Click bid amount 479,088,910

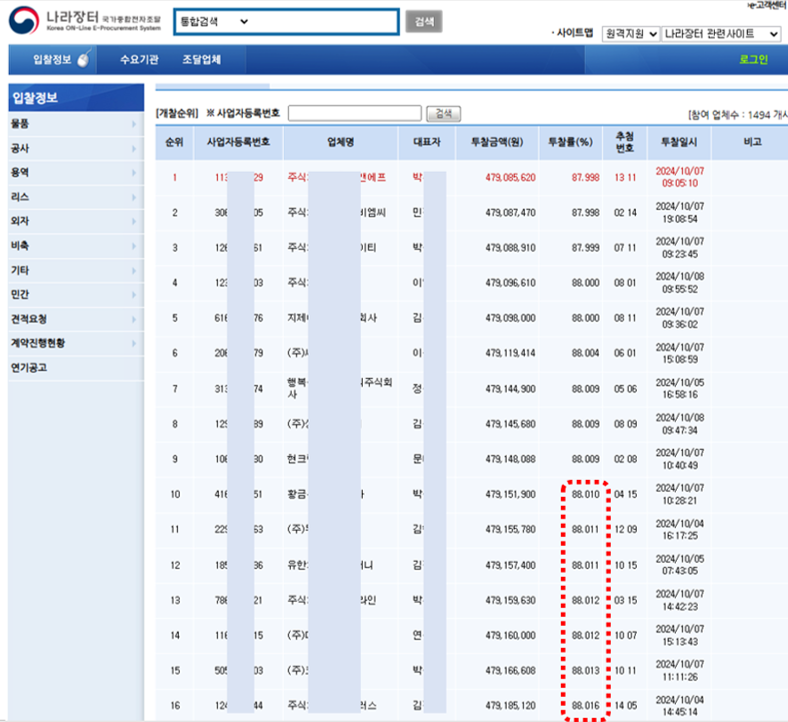[511, 248]
